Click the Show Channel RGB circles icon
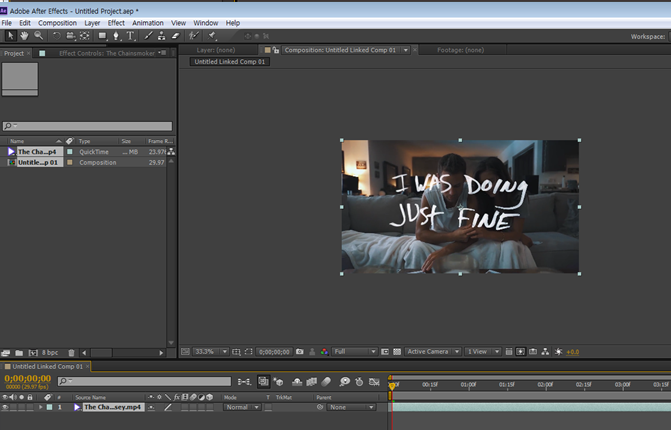 (x=324, y=352)
